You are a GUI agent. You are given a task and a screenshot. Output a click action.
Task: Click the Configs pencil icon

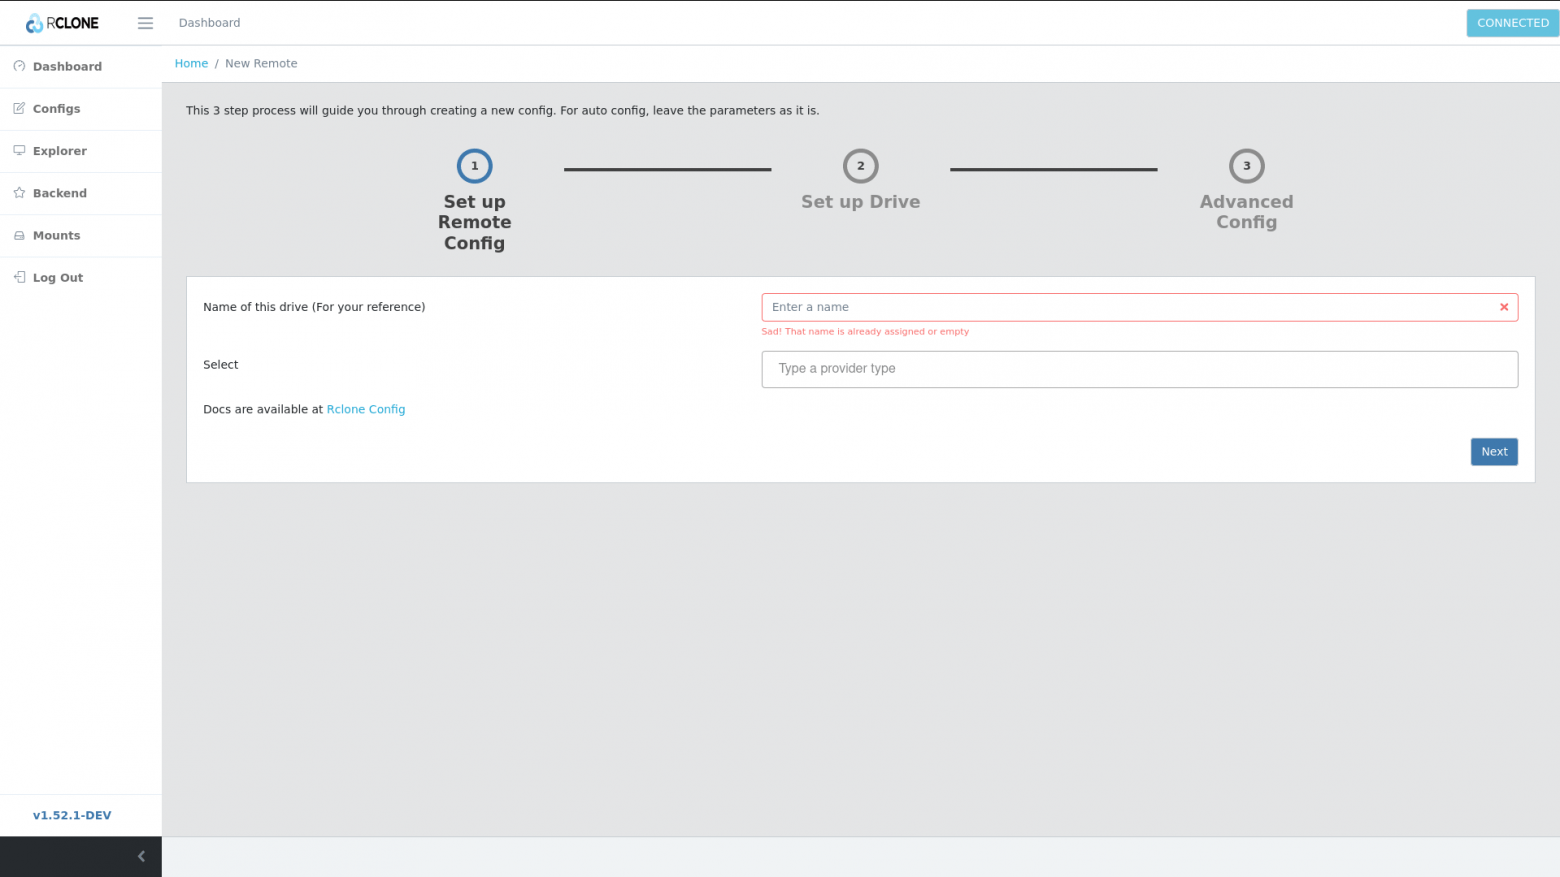(19, 108)
